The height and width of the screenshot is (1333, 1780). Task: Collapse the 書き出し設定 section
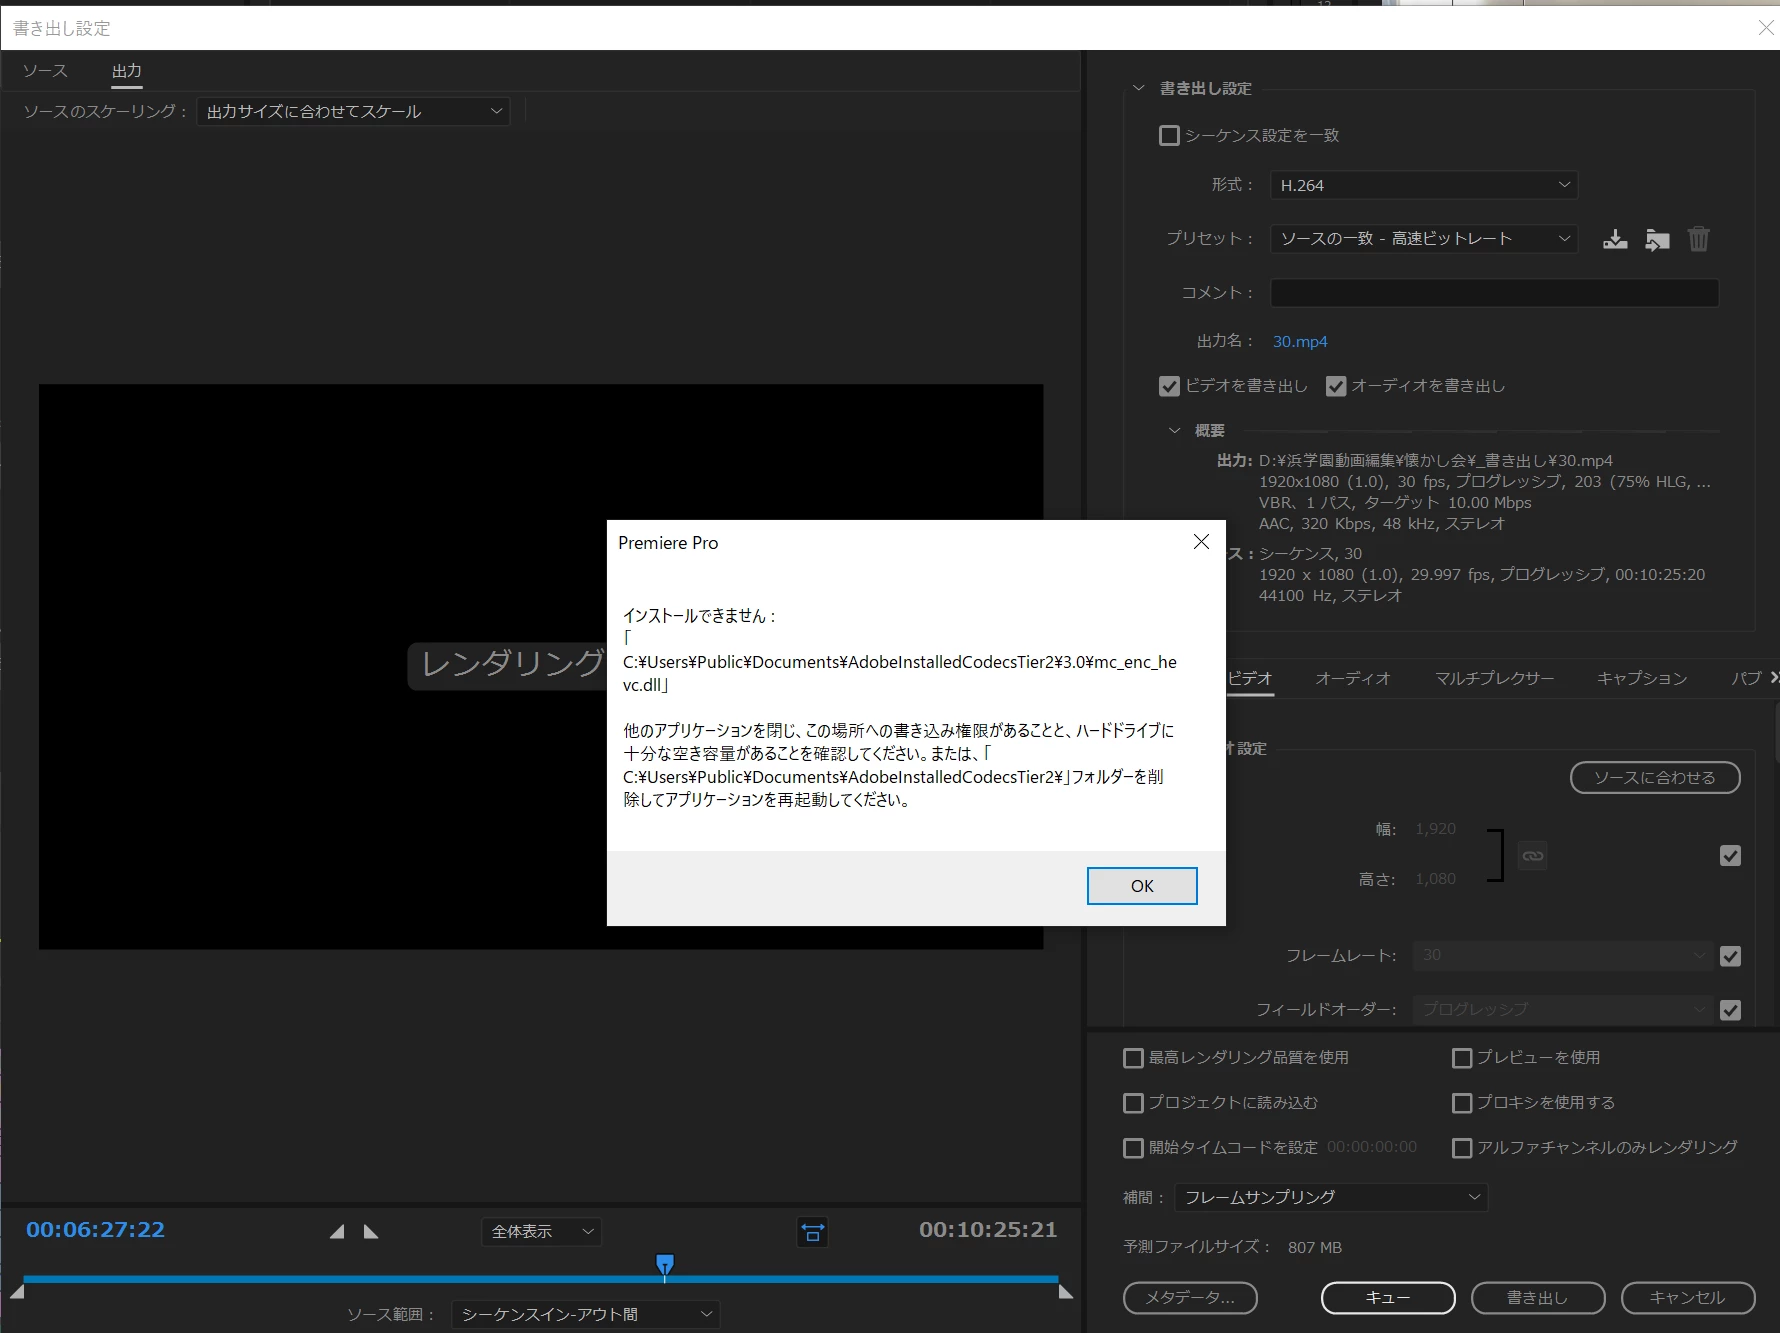coord(1138,88)
